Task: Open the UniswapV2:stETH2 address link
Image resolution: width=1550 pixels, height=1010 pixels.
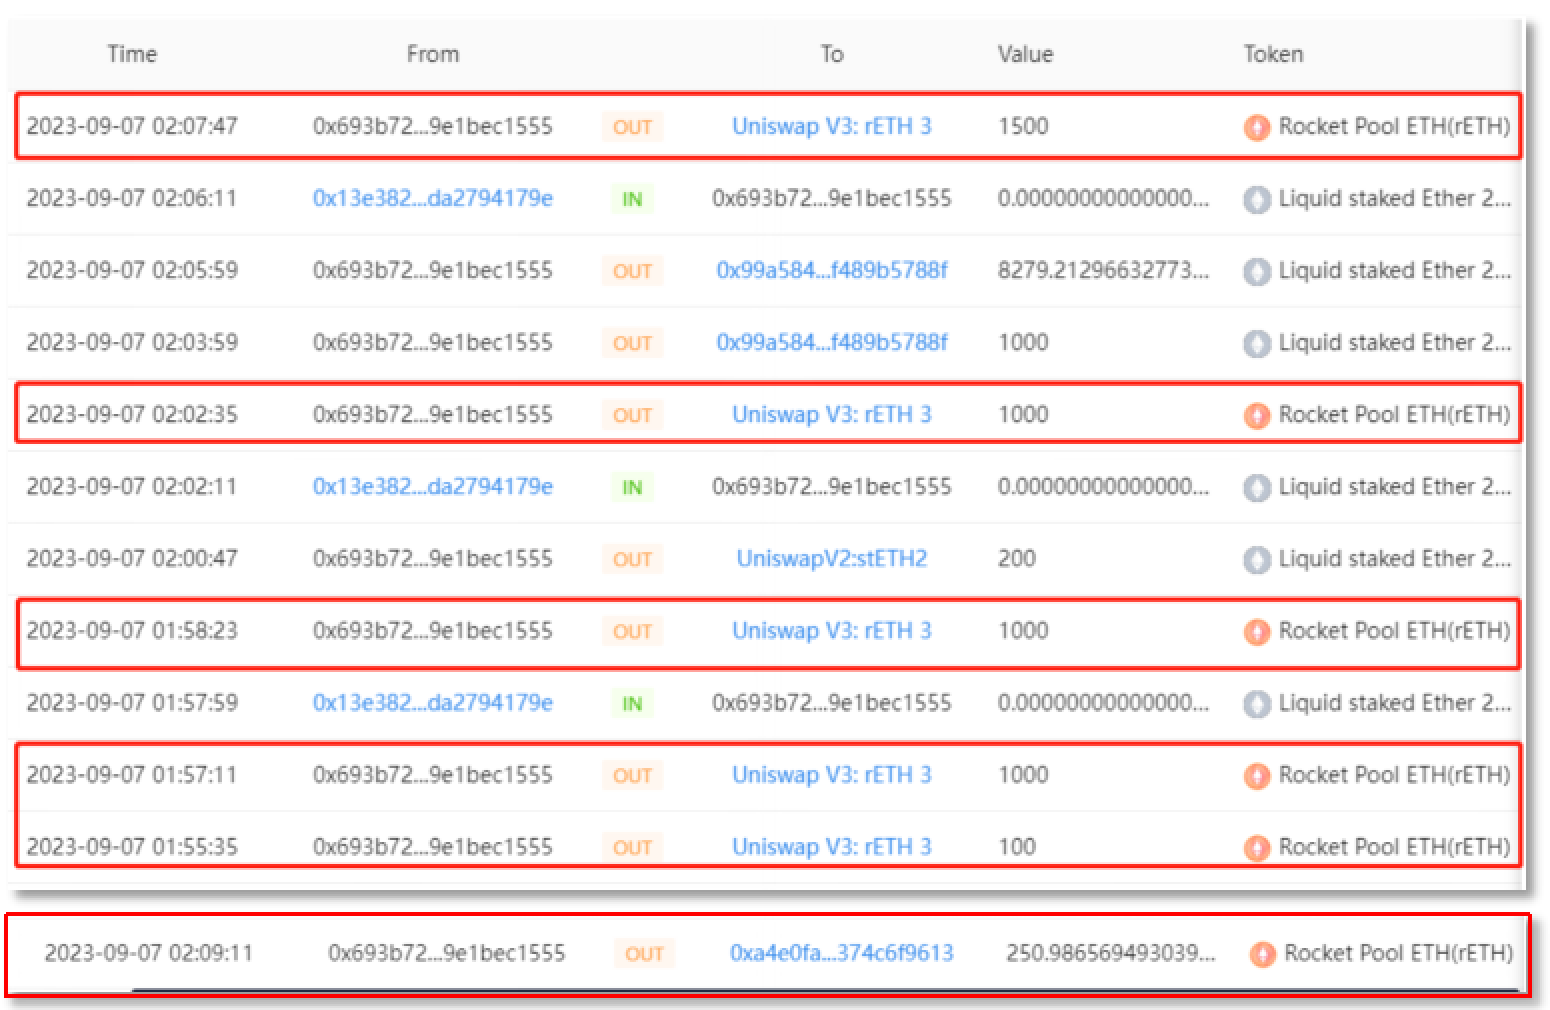Action: tap(831, 558)
